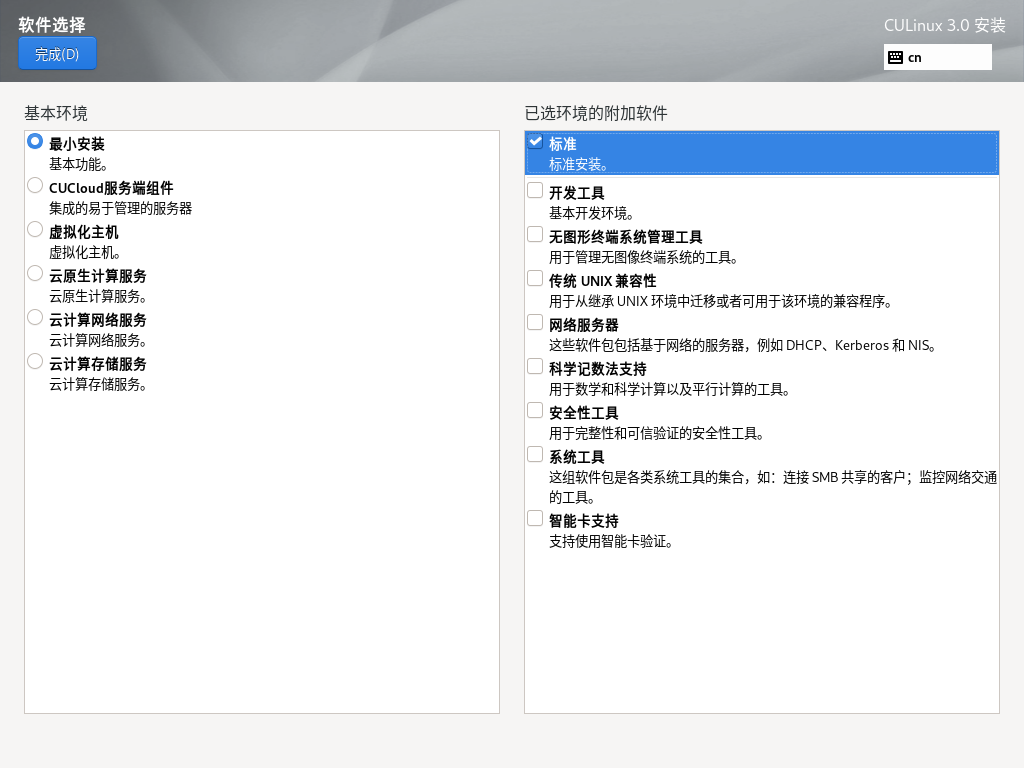This screenshot has height=768, width=1024.
Task: Click the 云原生计算服务。 description line
Action: coord(98,296)
